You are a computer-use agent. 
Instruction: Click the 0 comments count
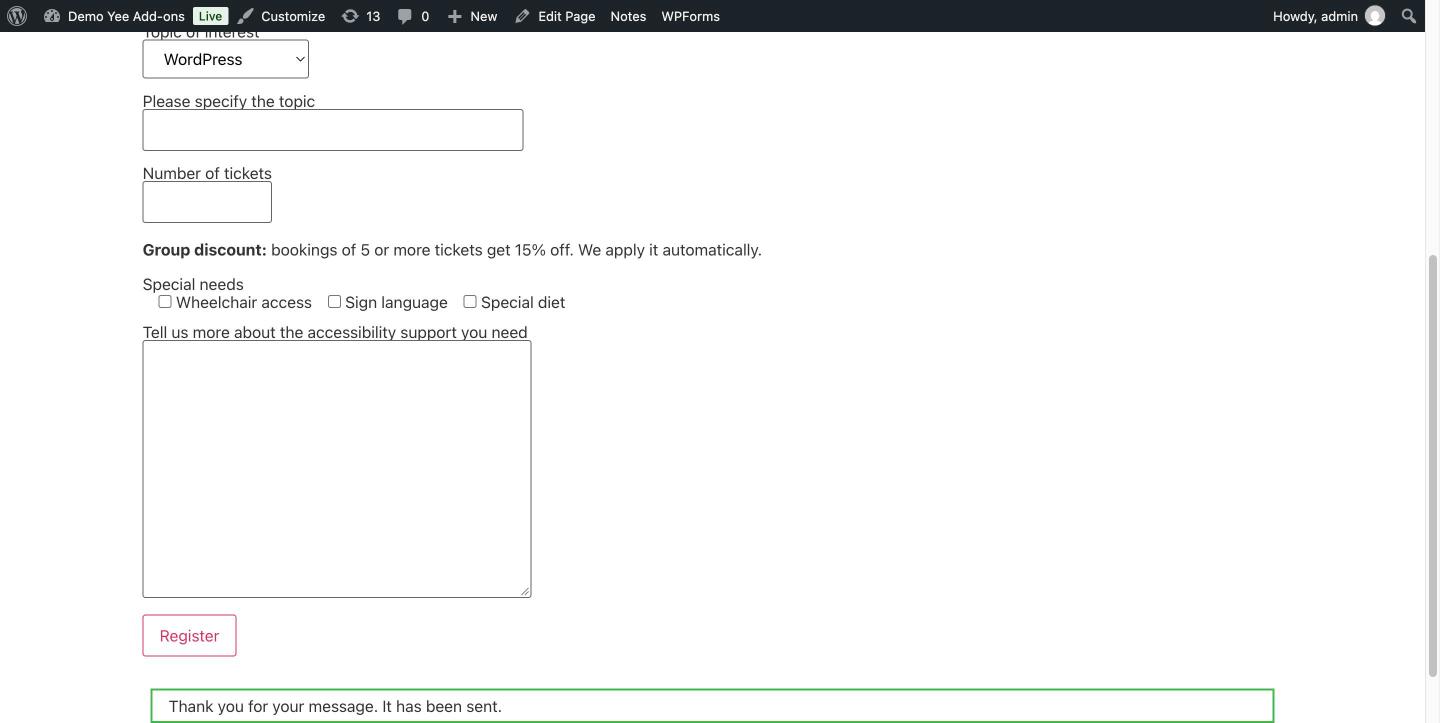425,16
